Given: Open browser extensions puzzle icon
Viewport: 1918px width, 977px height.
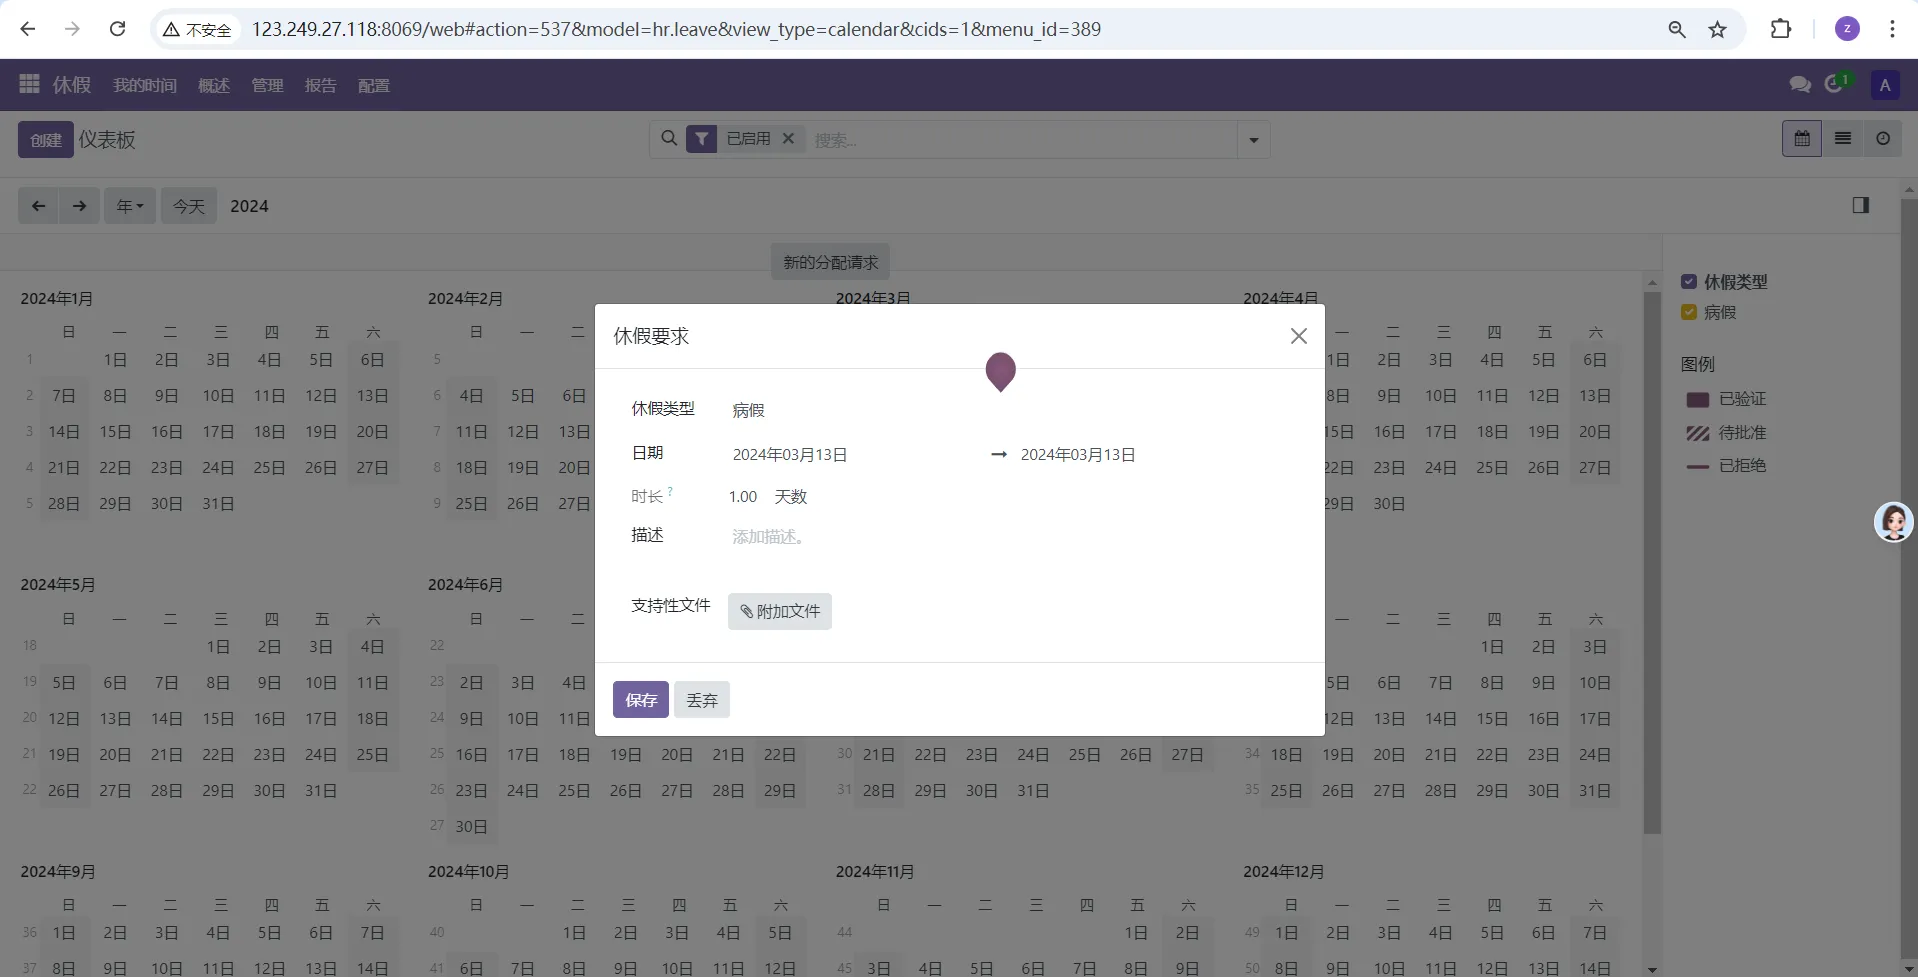Looking at the screenshot, I should tap(1781, 29).
